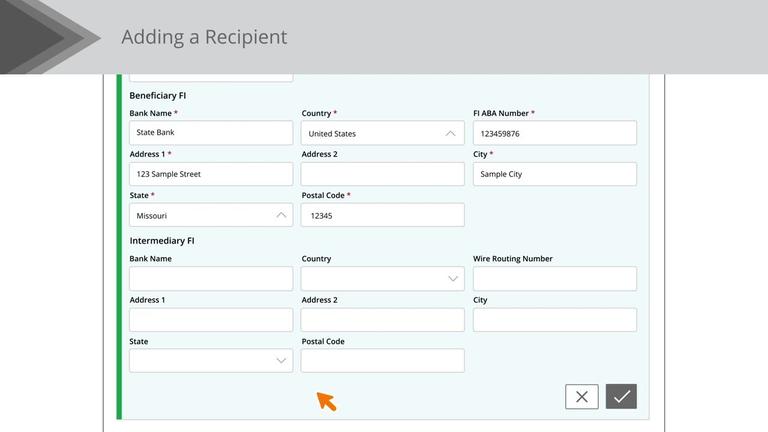Open Beneficiary FI State dropdown showing Missouri
The width and height of the screenshot is (768, 432).
click(x=211, y=215)
